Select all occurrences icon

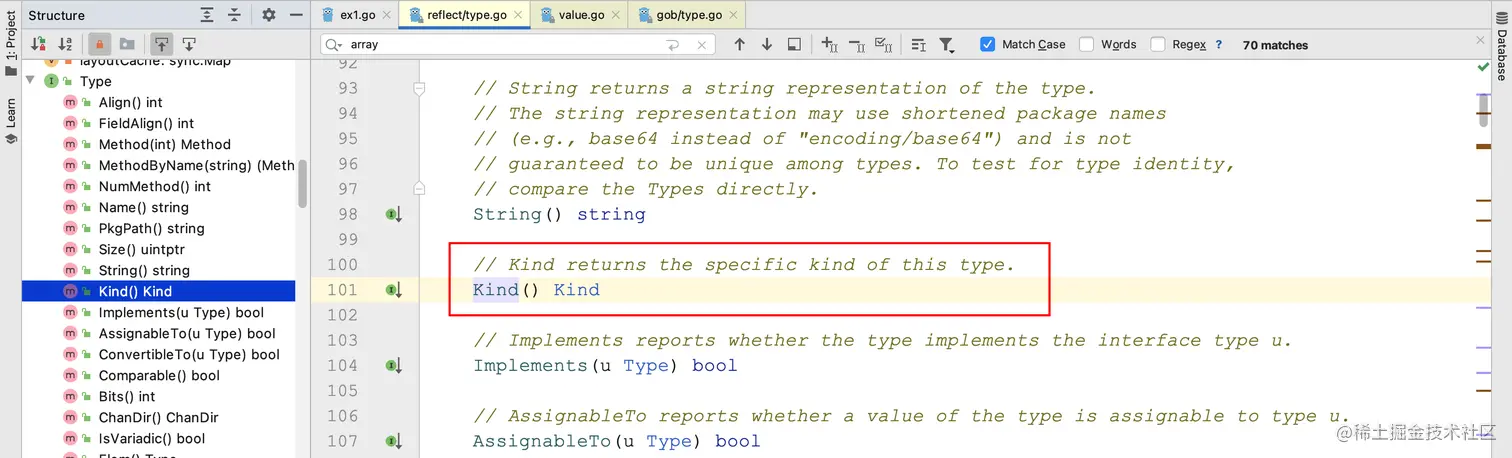click(x=883, y=44)
